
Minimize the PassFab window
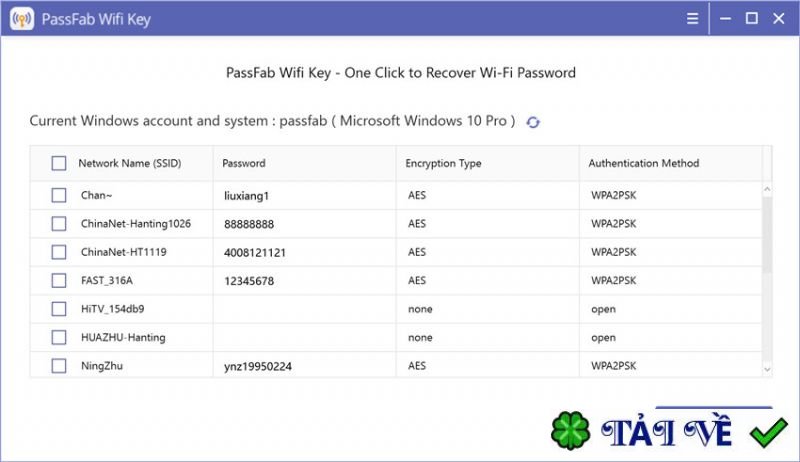[725, 19]
